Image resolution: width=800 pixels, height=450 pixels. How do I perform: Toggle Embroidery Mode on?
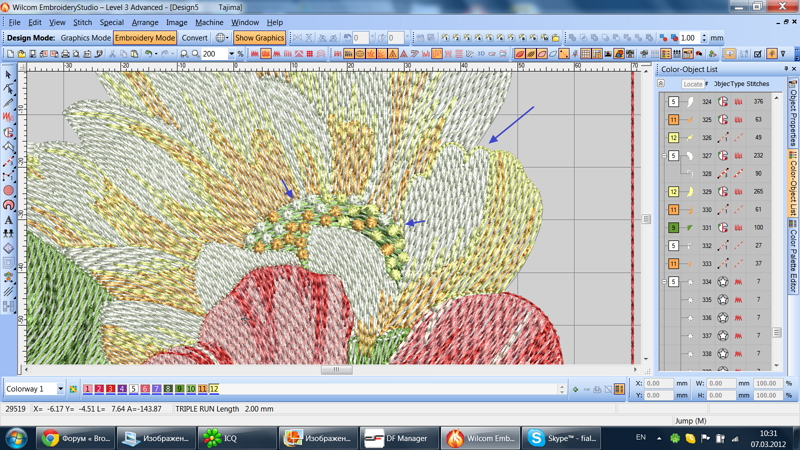144,38
